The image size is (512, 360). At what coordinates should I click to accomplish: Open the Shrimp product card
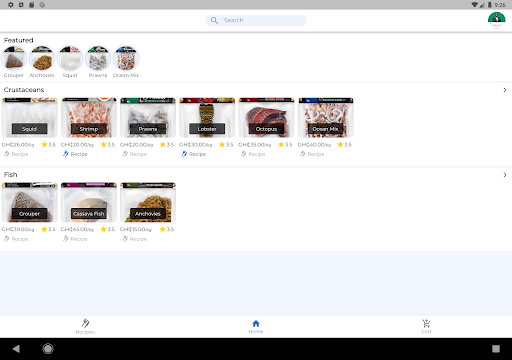(x=89, y=117)
